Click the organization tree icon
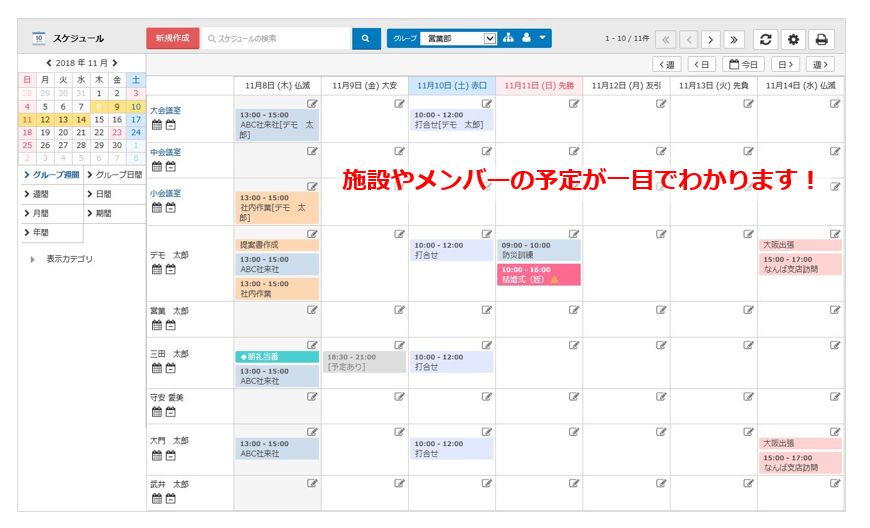 (x=508, y=39)
